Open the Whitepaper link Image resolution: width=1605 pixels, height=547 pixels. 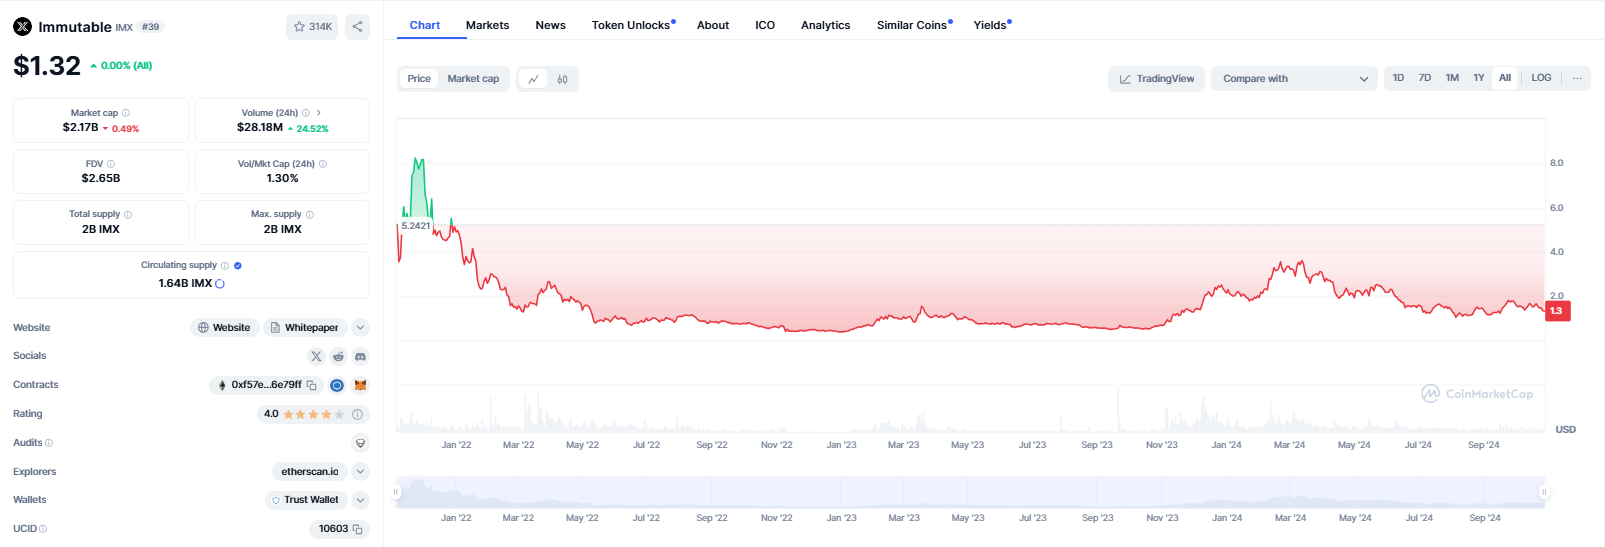point(305,328)
